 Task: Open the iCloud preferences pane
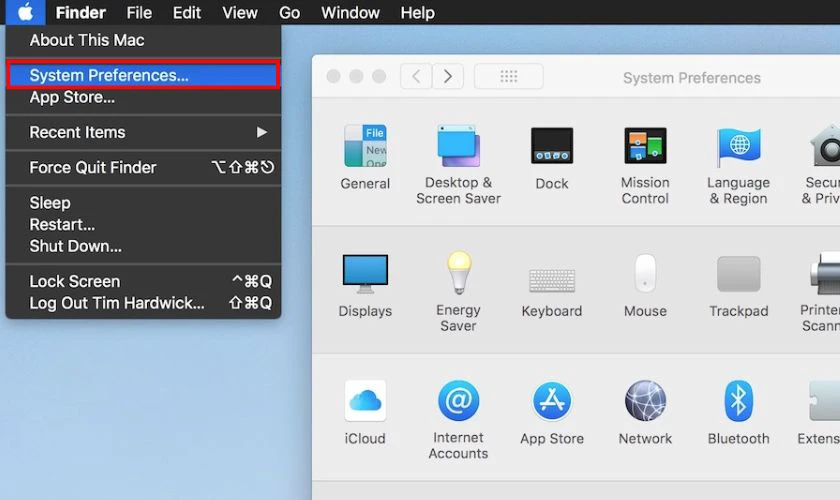[365, 413]
